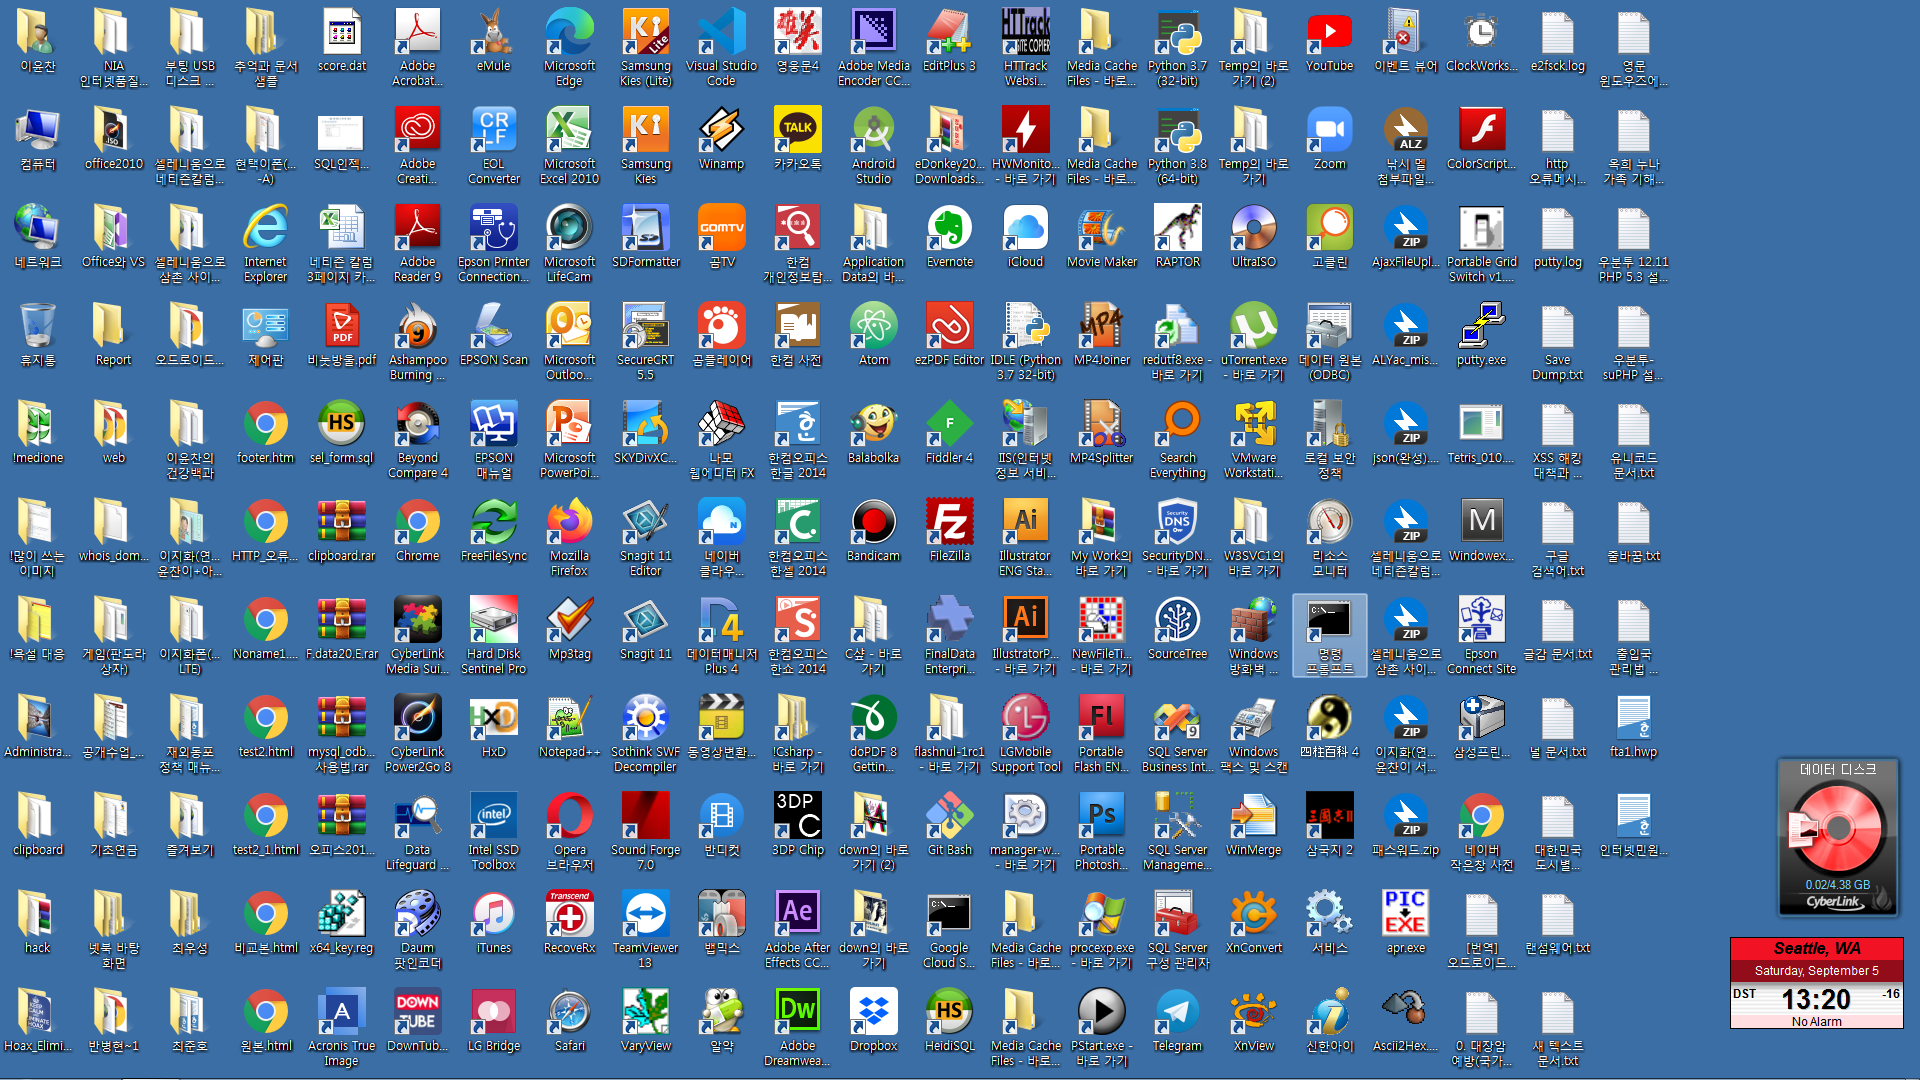The width and height of the screenshot is (1920, 1080).
Task: Click the 13:20 clock display
Action: (x=1816, y=999)
